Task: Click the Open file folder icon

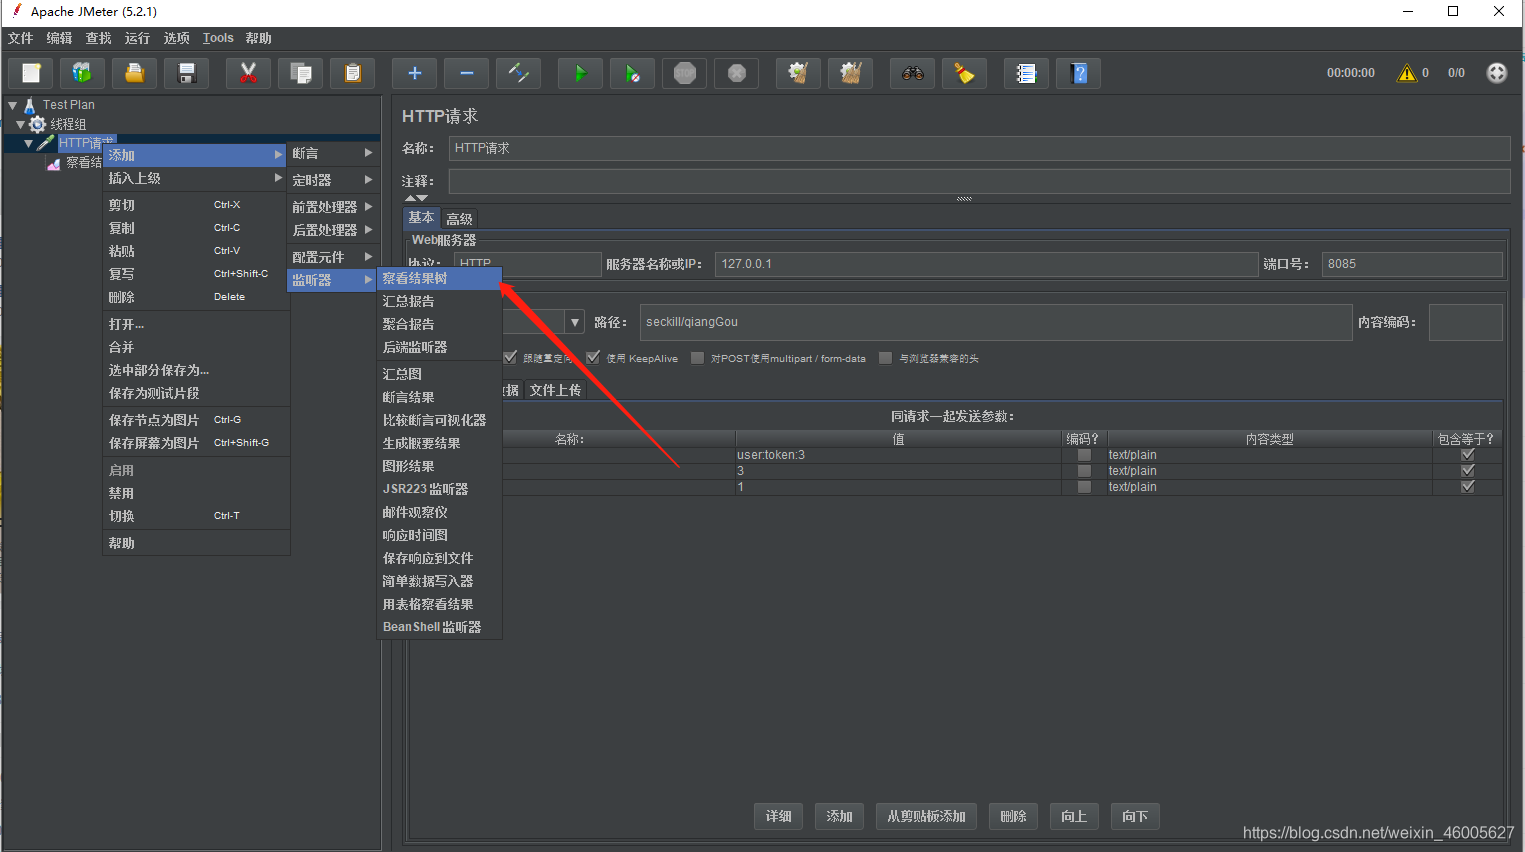Action: [134, 73]
